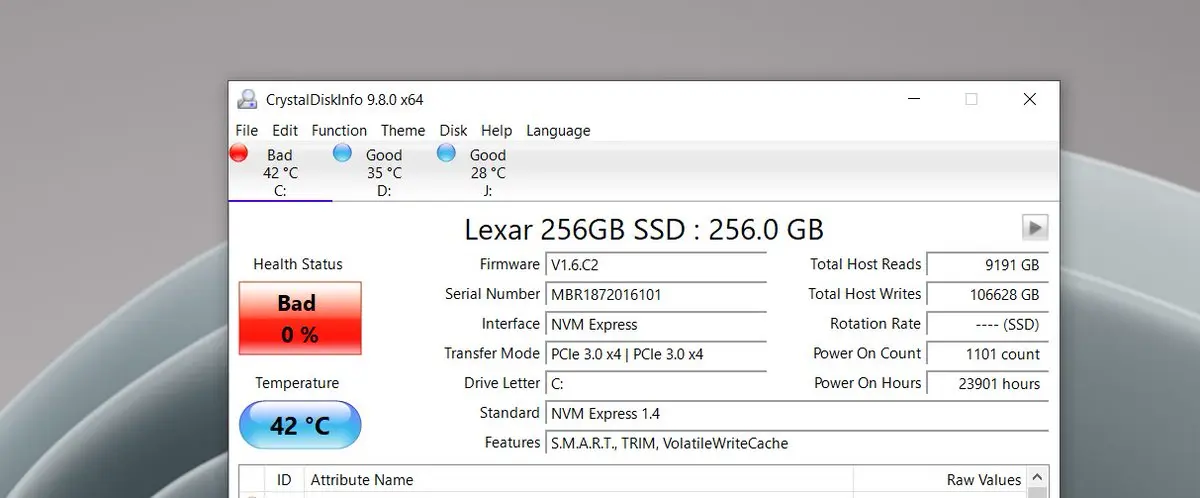Switch to the D: drive tab
Viewport: 1200px width, 498px height.
[384, 172]
